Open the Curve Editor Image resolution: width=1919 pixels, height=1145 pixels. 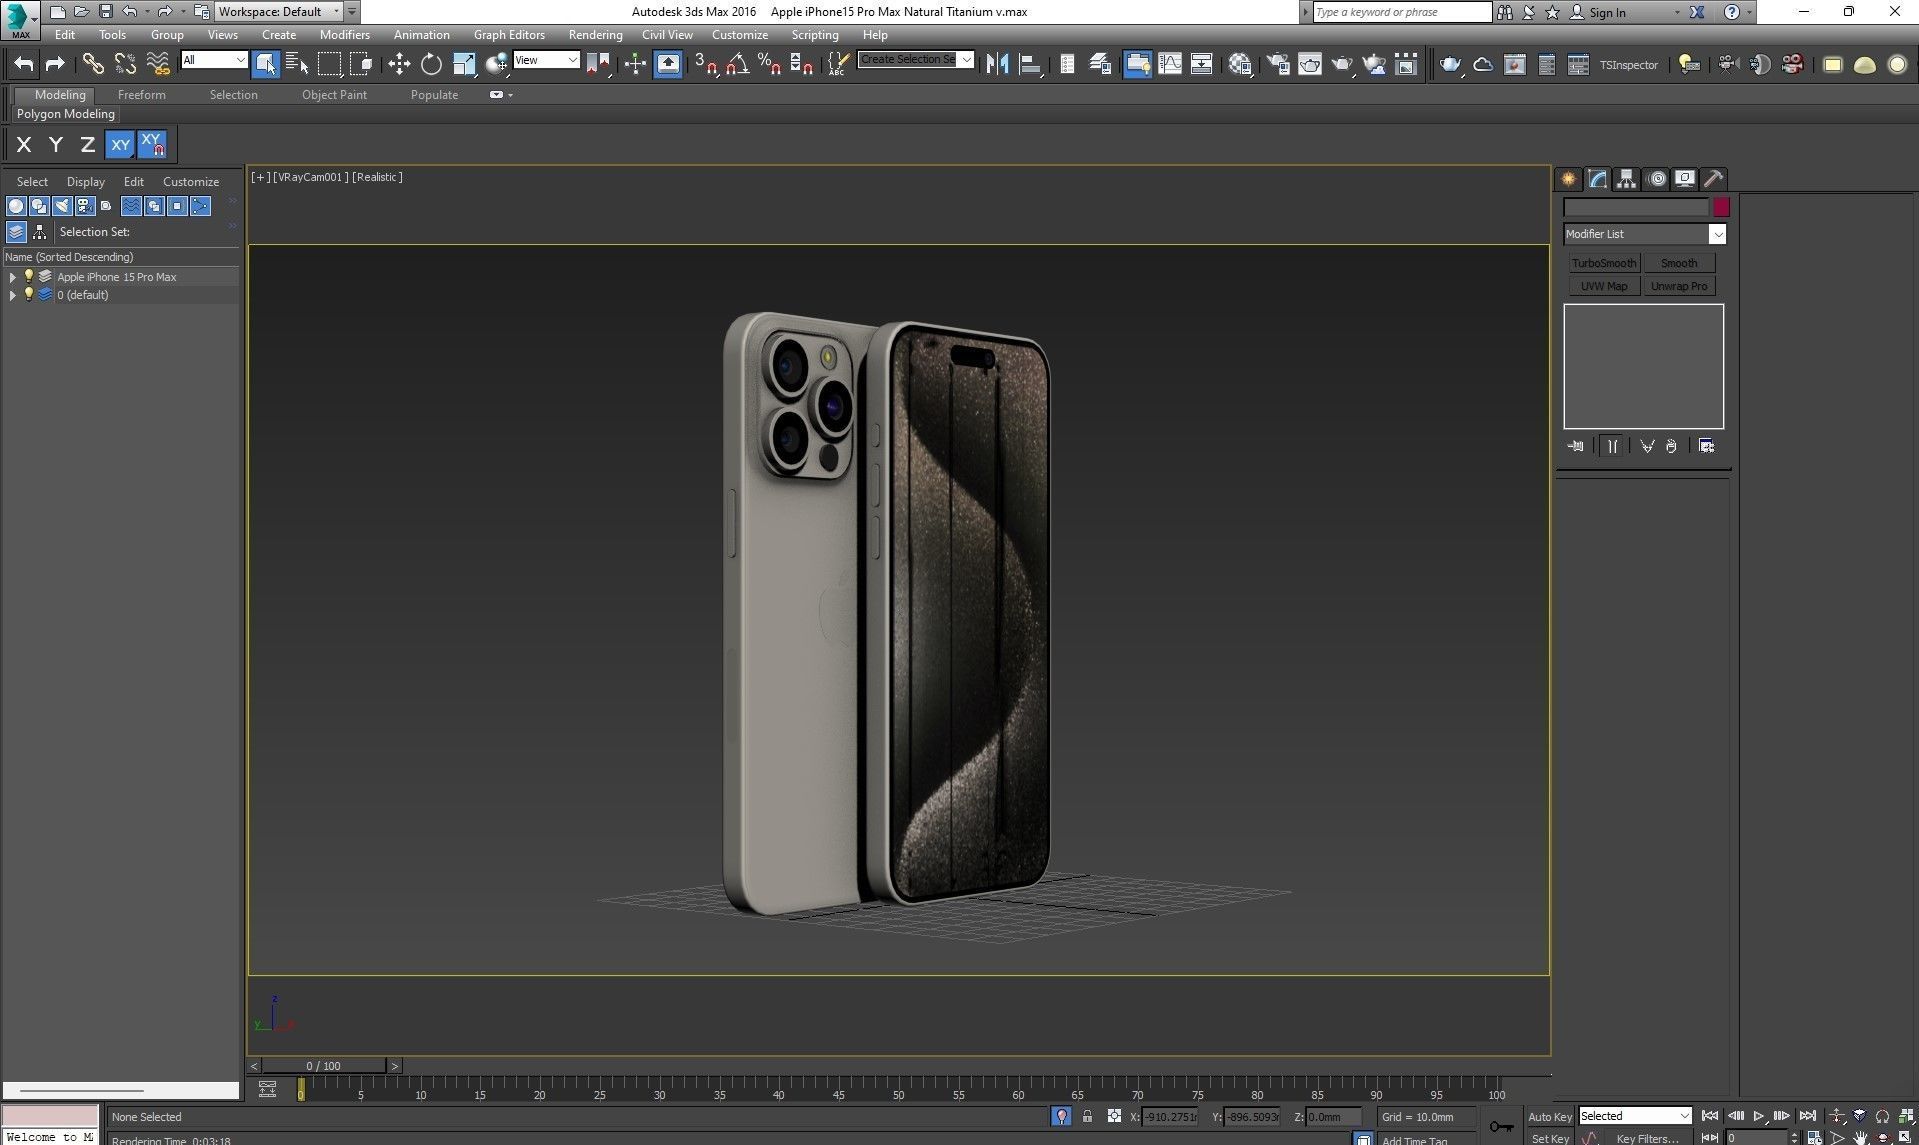(x=1169, y=64)
